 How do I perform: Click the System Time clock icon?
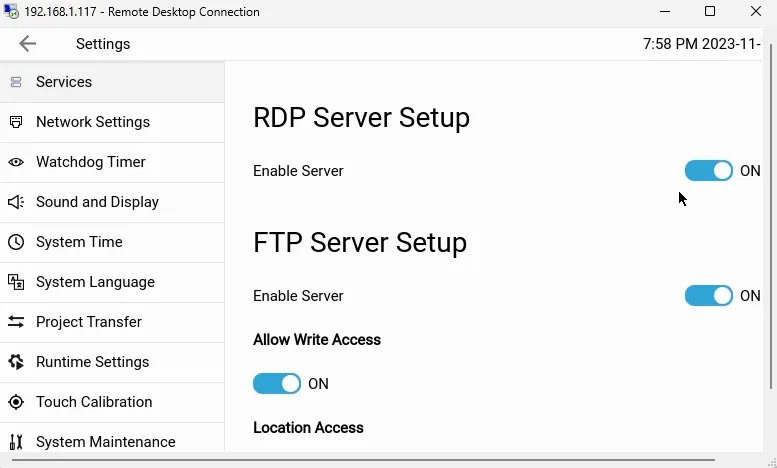16,242
